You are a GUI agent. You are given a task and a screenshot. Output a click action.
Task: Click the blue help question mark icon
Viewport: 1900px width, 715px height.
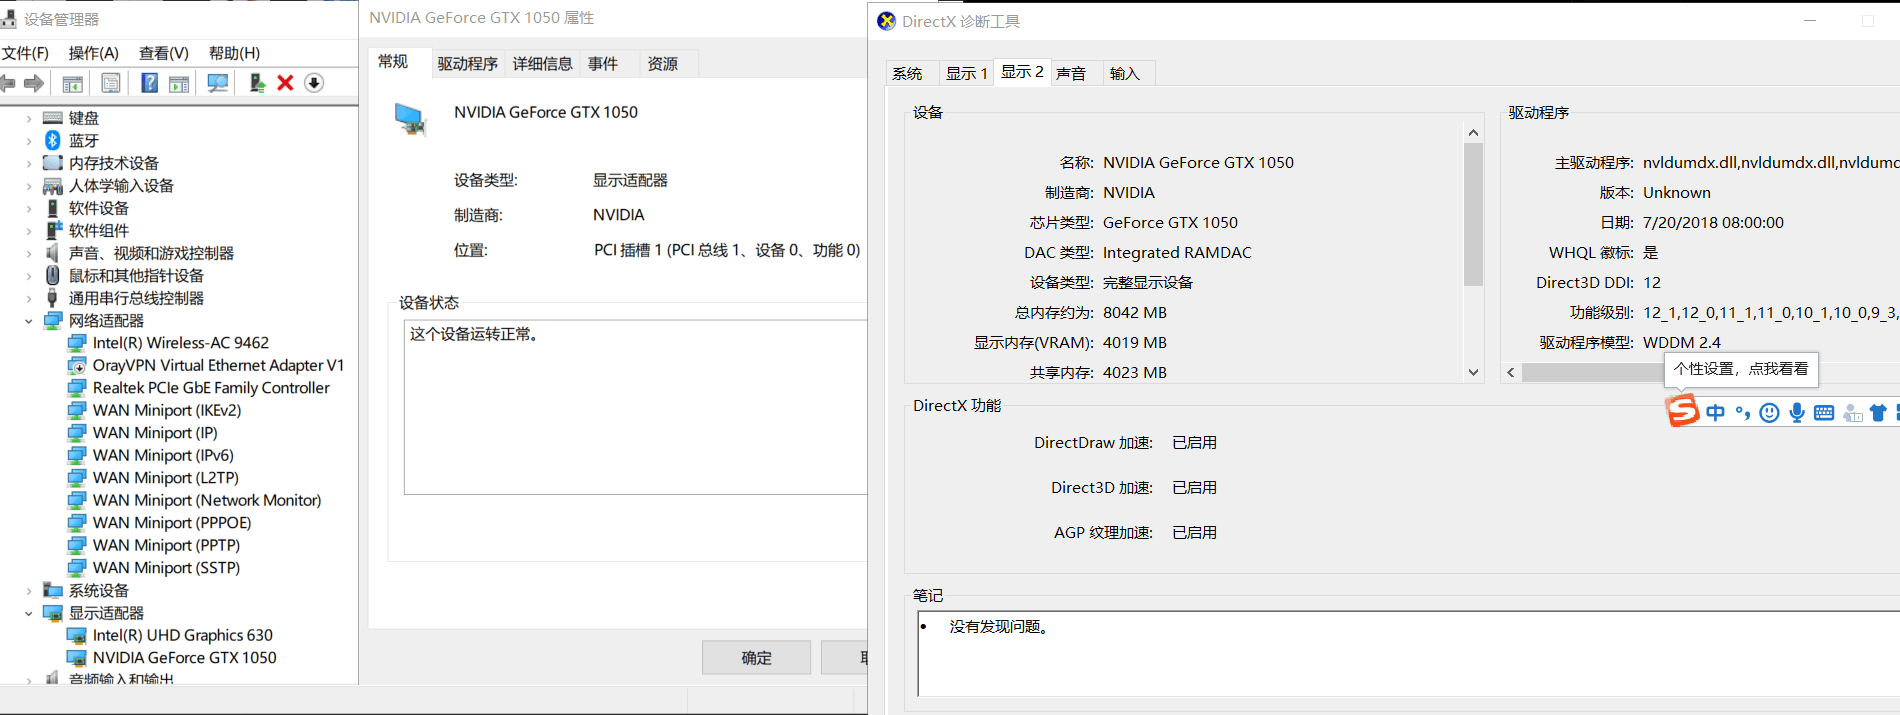pos(149,83)
